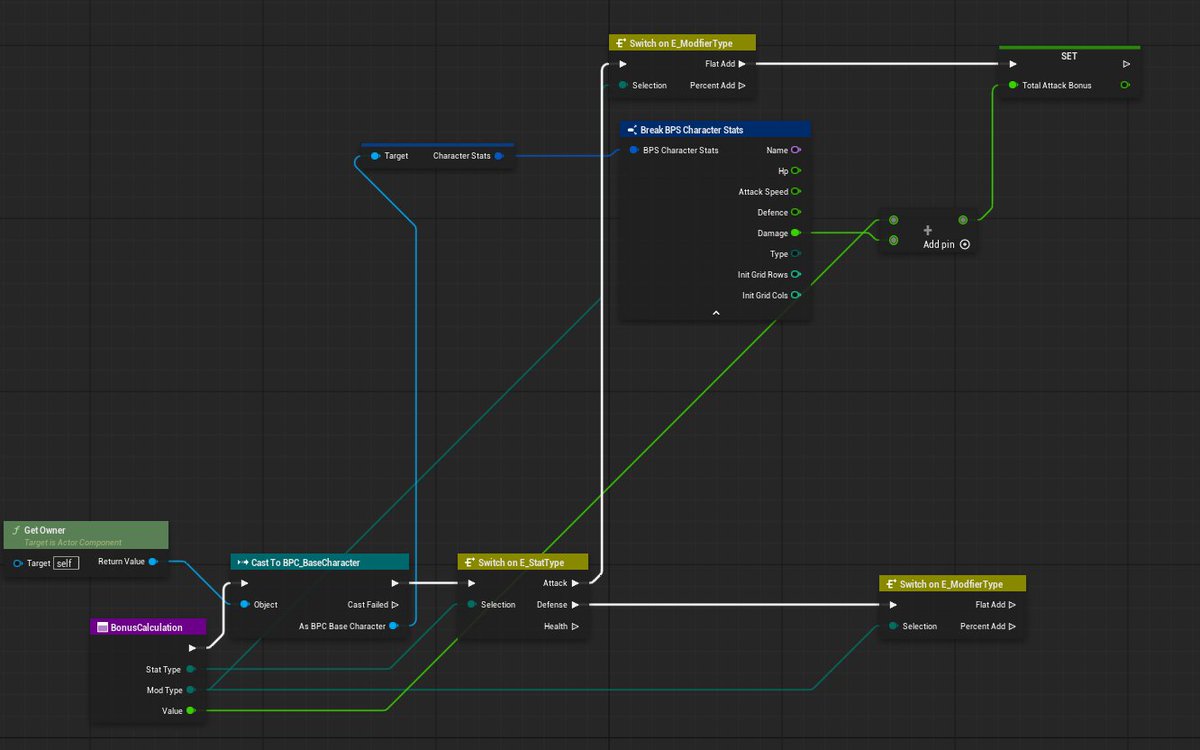Click the self field on the Get Owner node
The width and height of the screenshot is (1200, 750).
click(x=65, y=563)
